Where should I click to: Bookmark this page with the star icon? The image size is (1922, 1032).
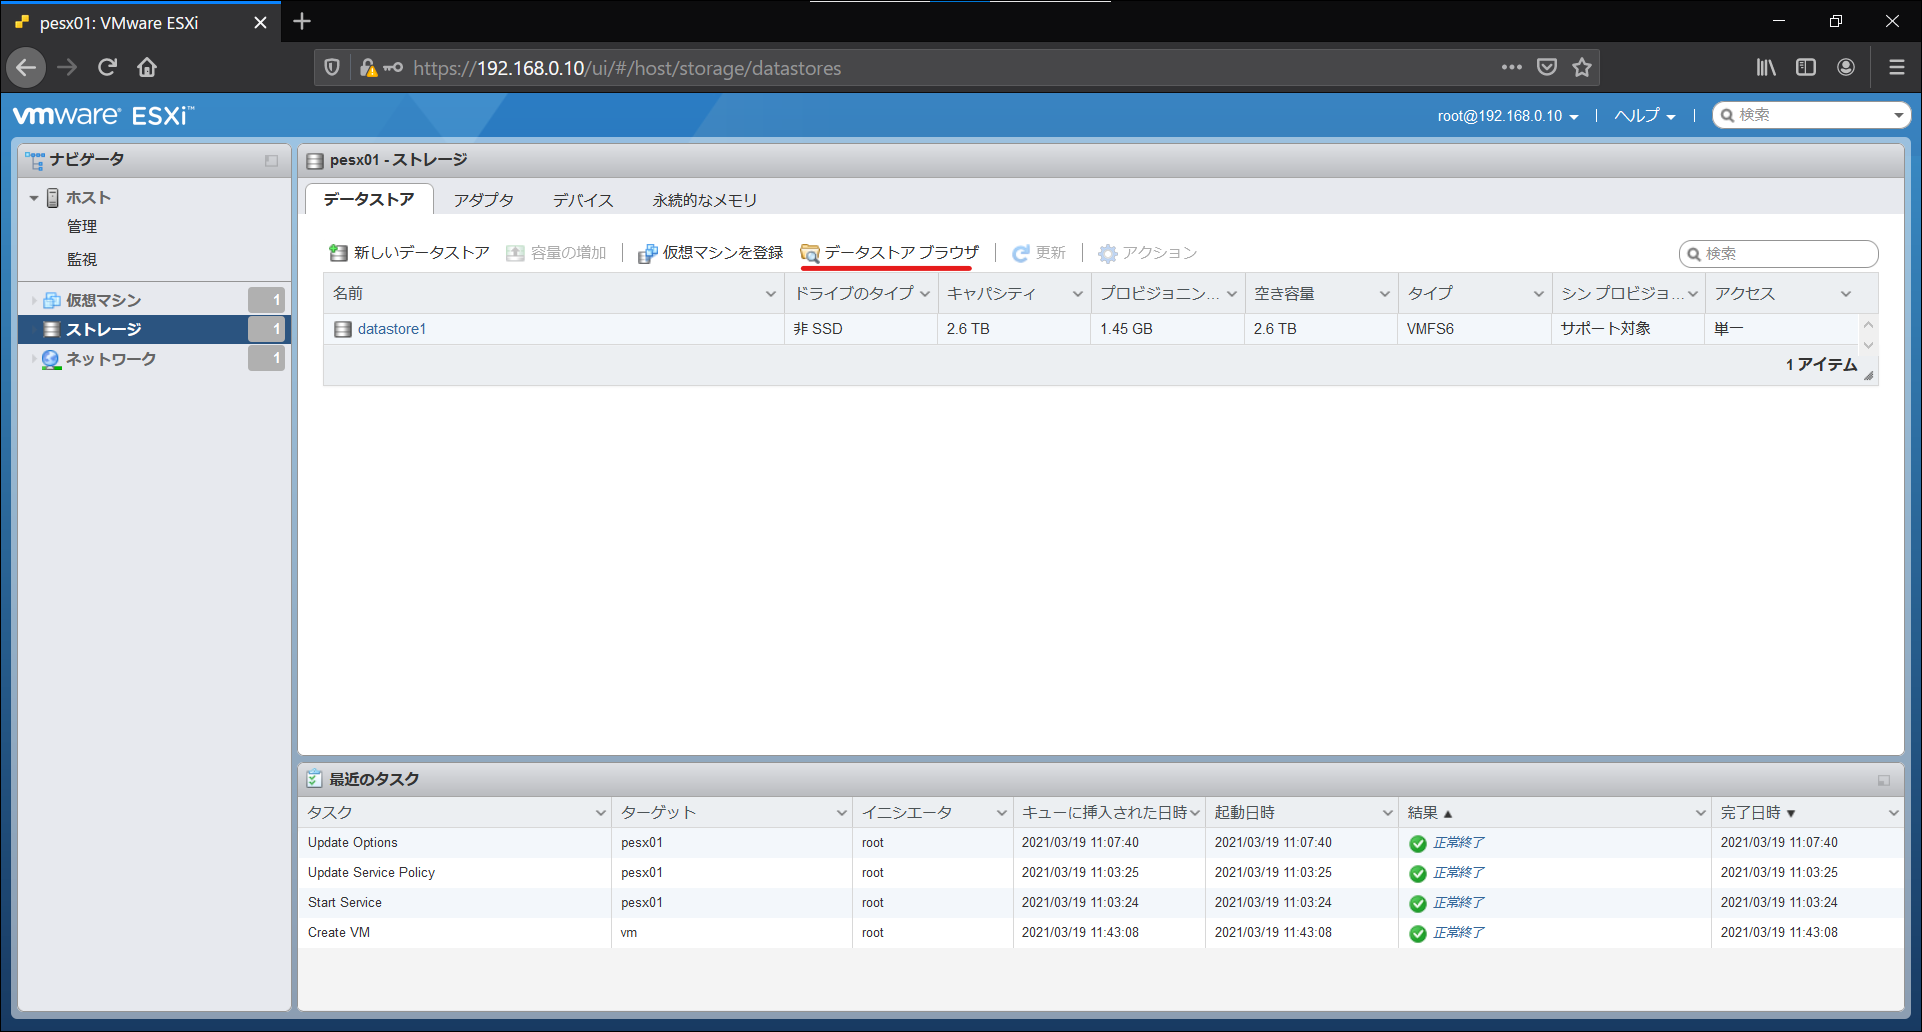[1582, 68]
